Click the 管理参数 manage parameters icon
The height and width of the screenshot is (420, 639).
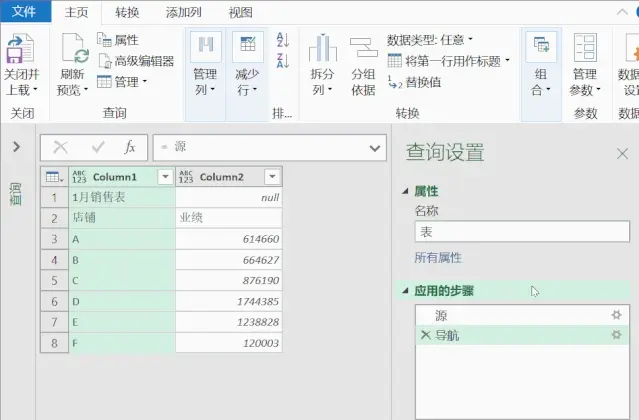[585, 48]
